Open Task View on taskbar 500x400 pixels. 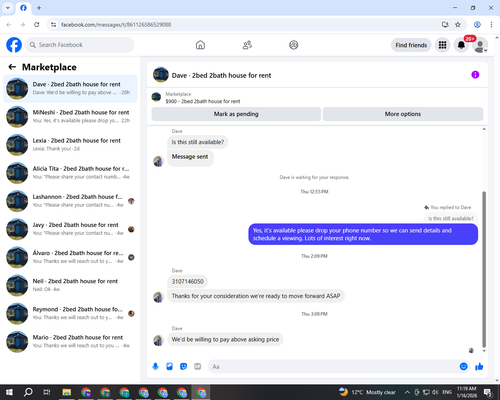[x=47, y=392]
